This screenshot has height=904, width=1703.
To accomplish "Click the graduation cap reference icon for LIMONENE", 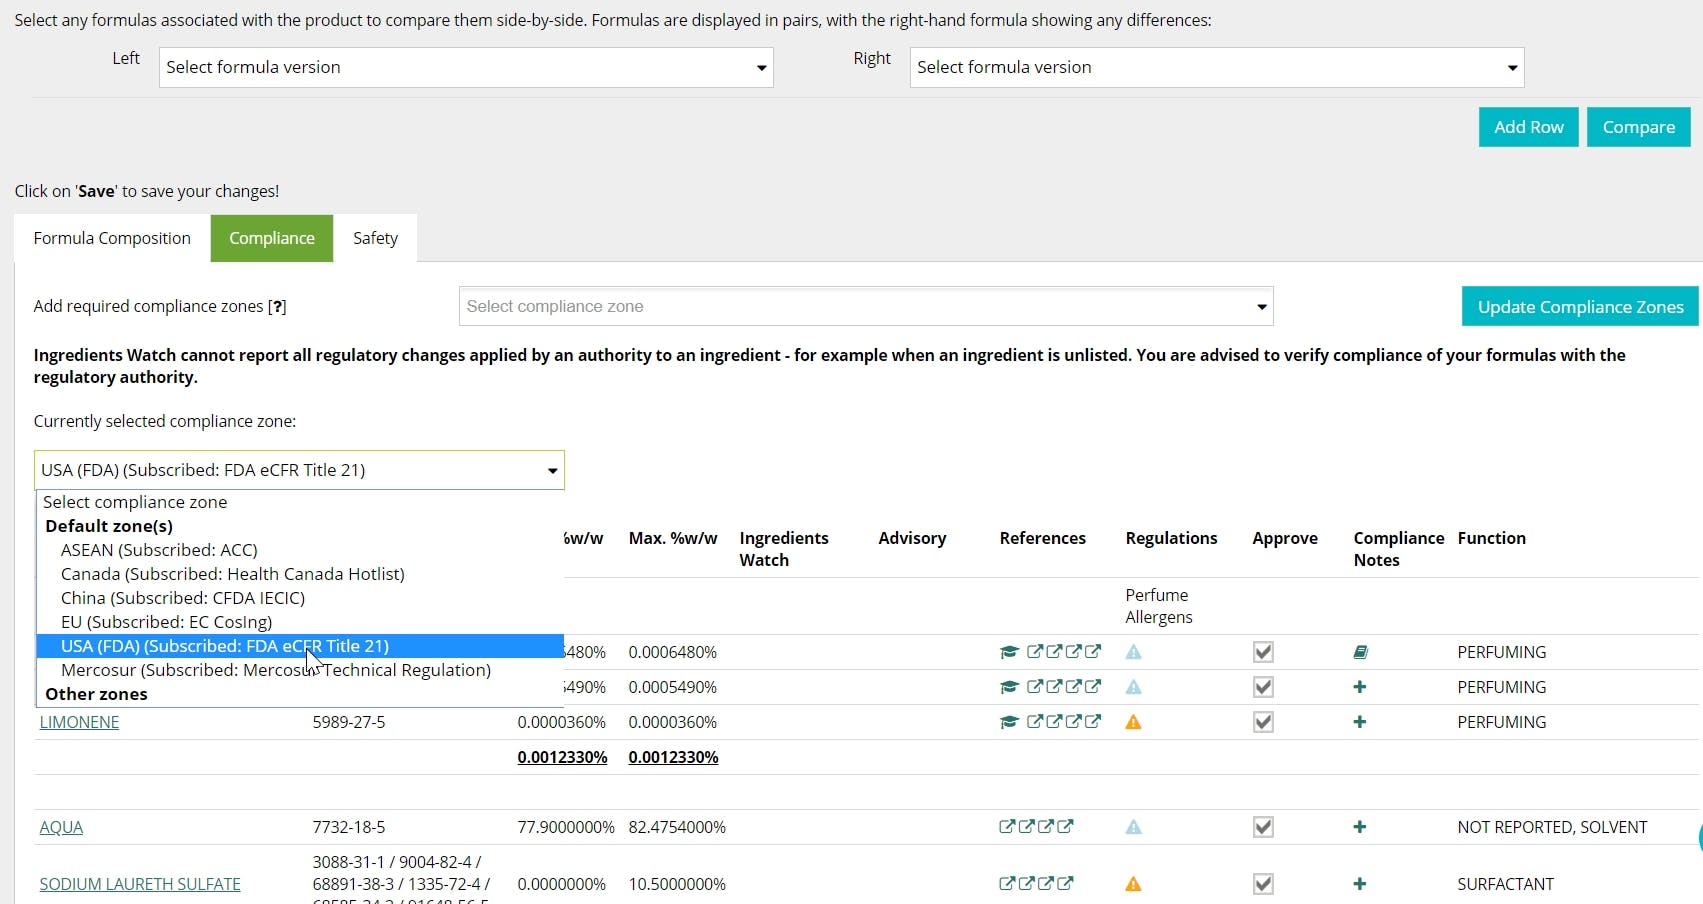I will point(1008,722).
